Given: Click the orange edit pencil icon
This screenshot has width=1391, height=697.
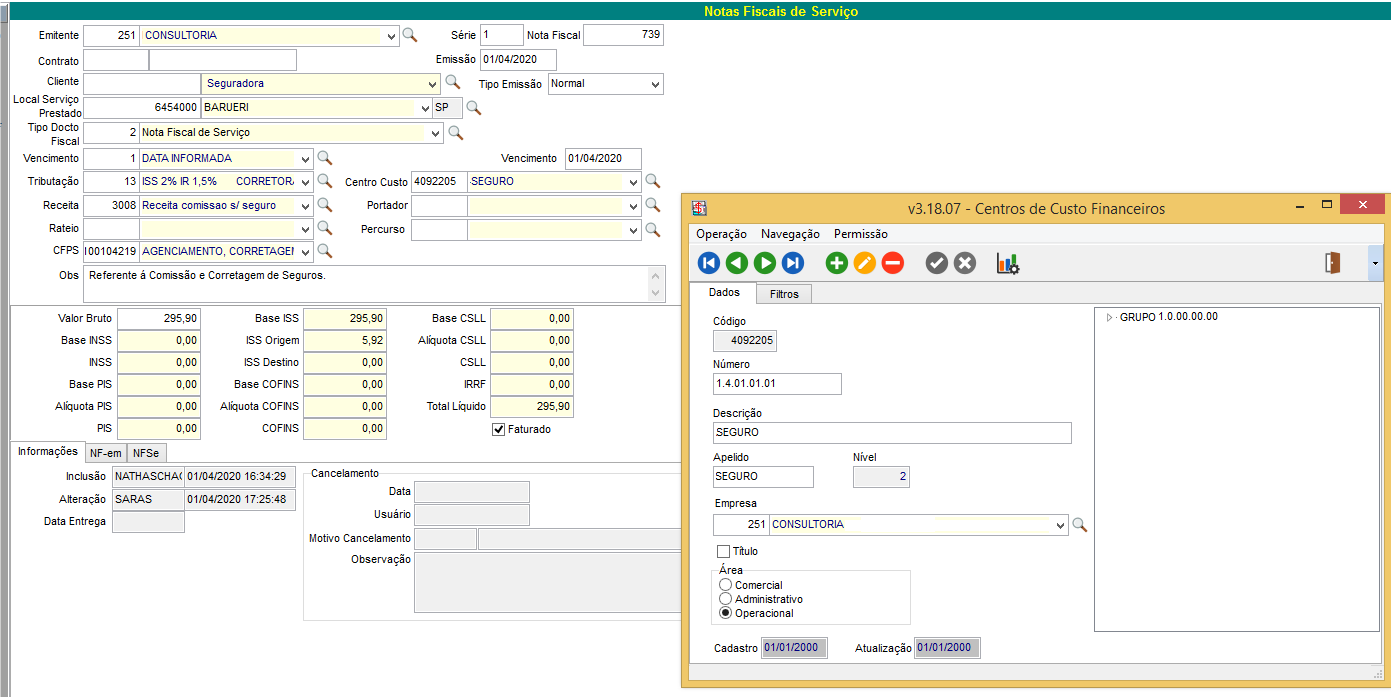Looking at the screenshot, I should 865,263.
